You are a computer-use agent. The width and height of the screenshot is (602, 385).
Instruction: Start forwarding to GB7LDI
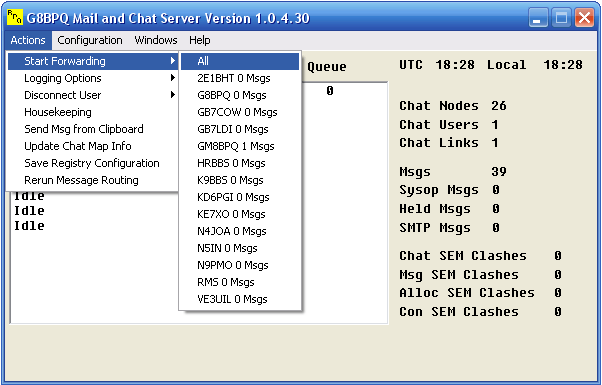pos(240,129)
